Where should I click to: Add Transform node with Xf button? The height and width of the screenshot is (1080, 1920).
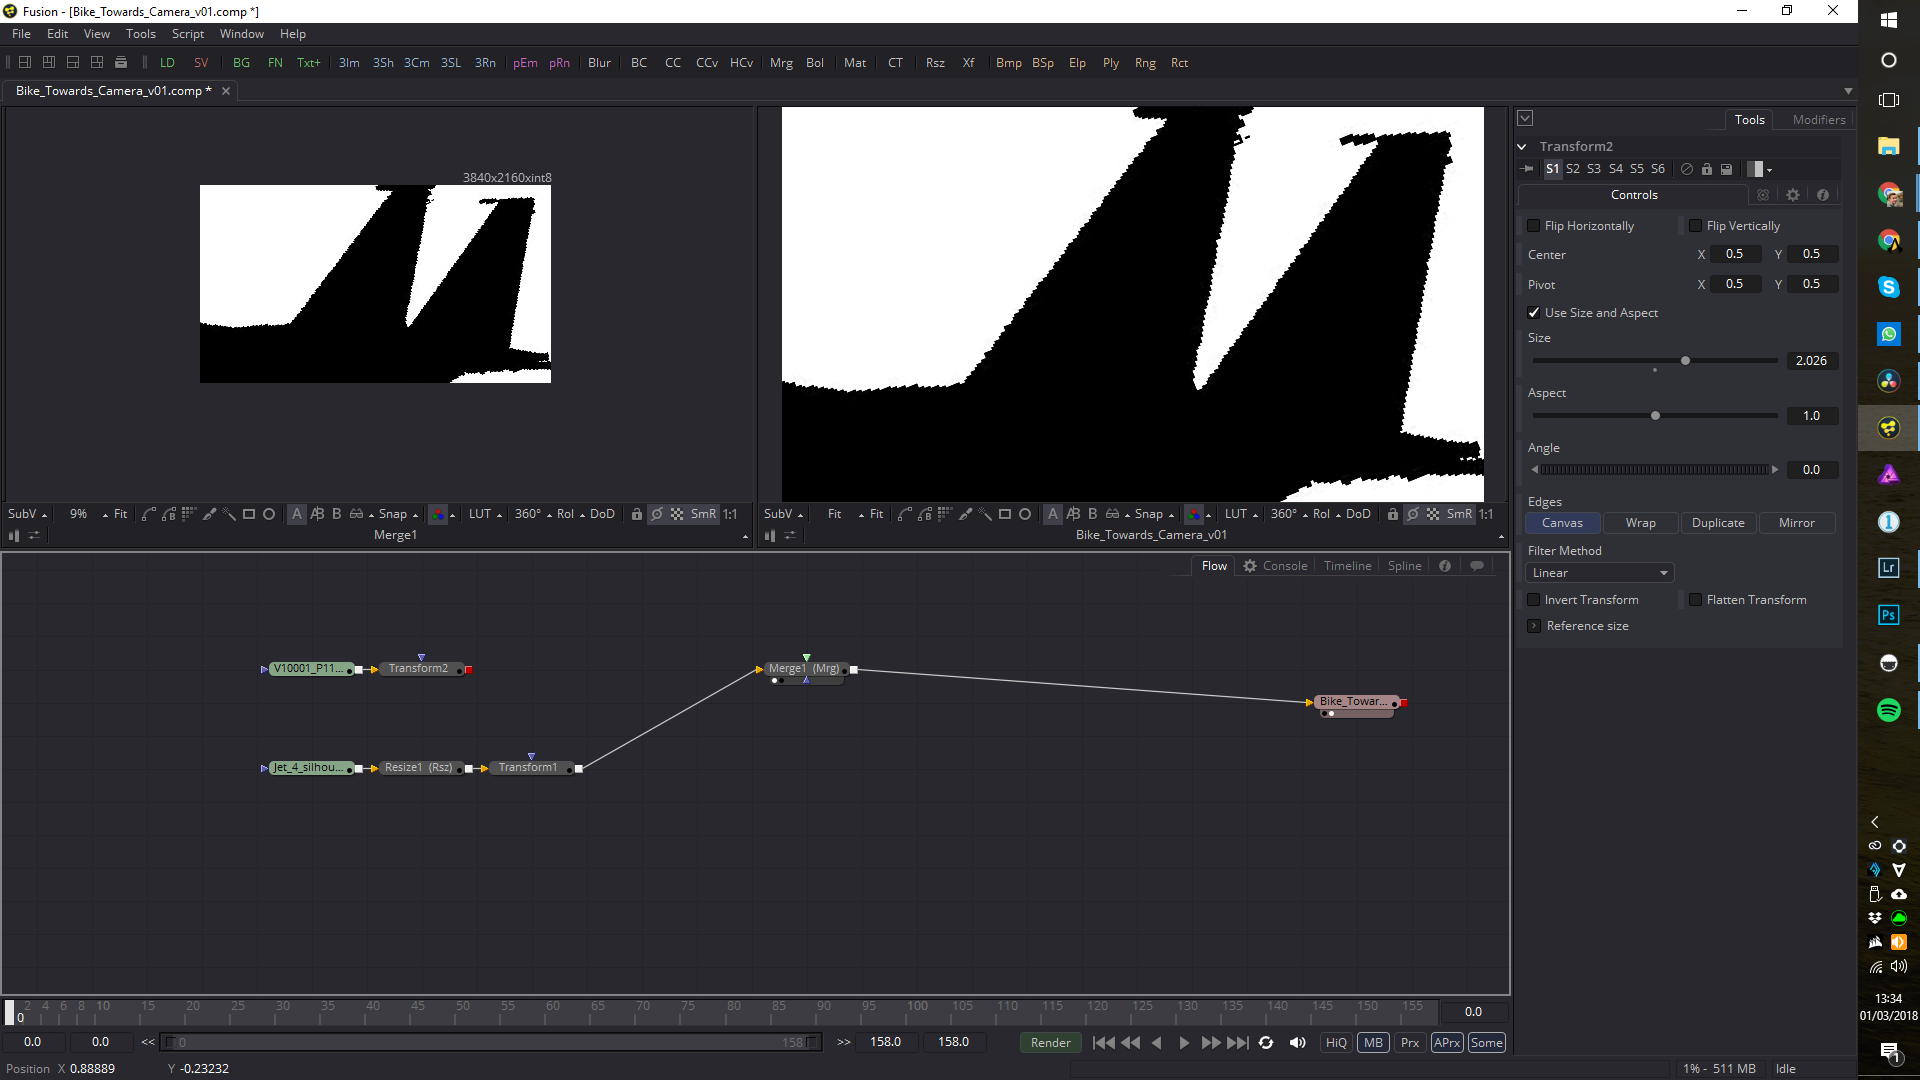[x=968, y=62]
